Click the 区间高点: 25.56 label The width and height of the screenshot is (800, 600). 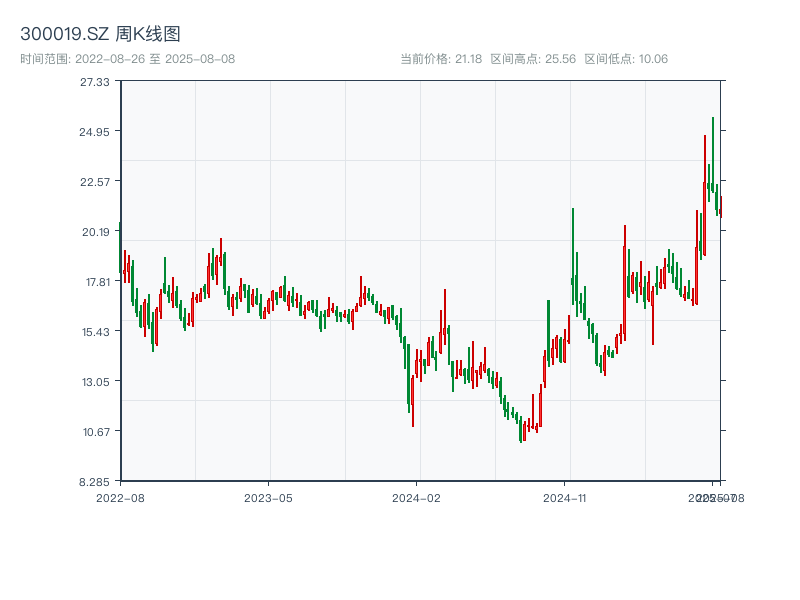[x=533, y=59]
